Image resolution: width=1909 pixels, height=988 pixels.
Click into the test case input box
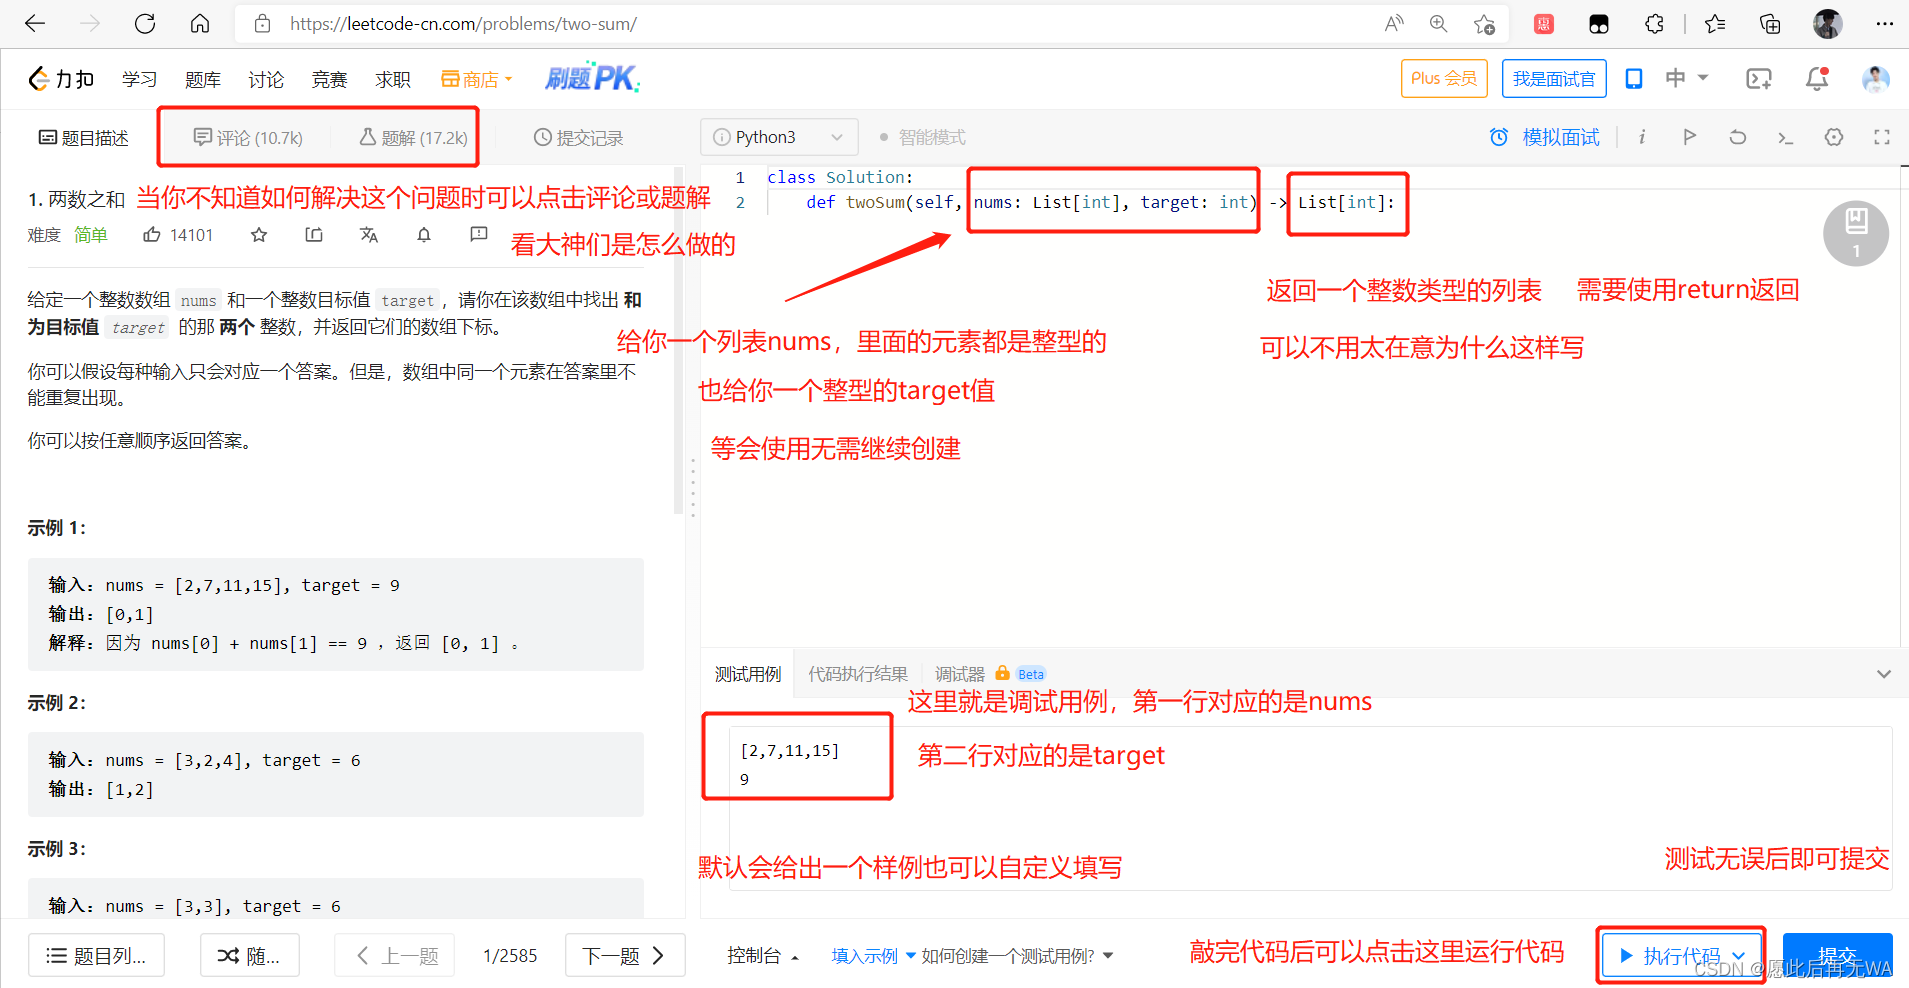coord(1310,808)
